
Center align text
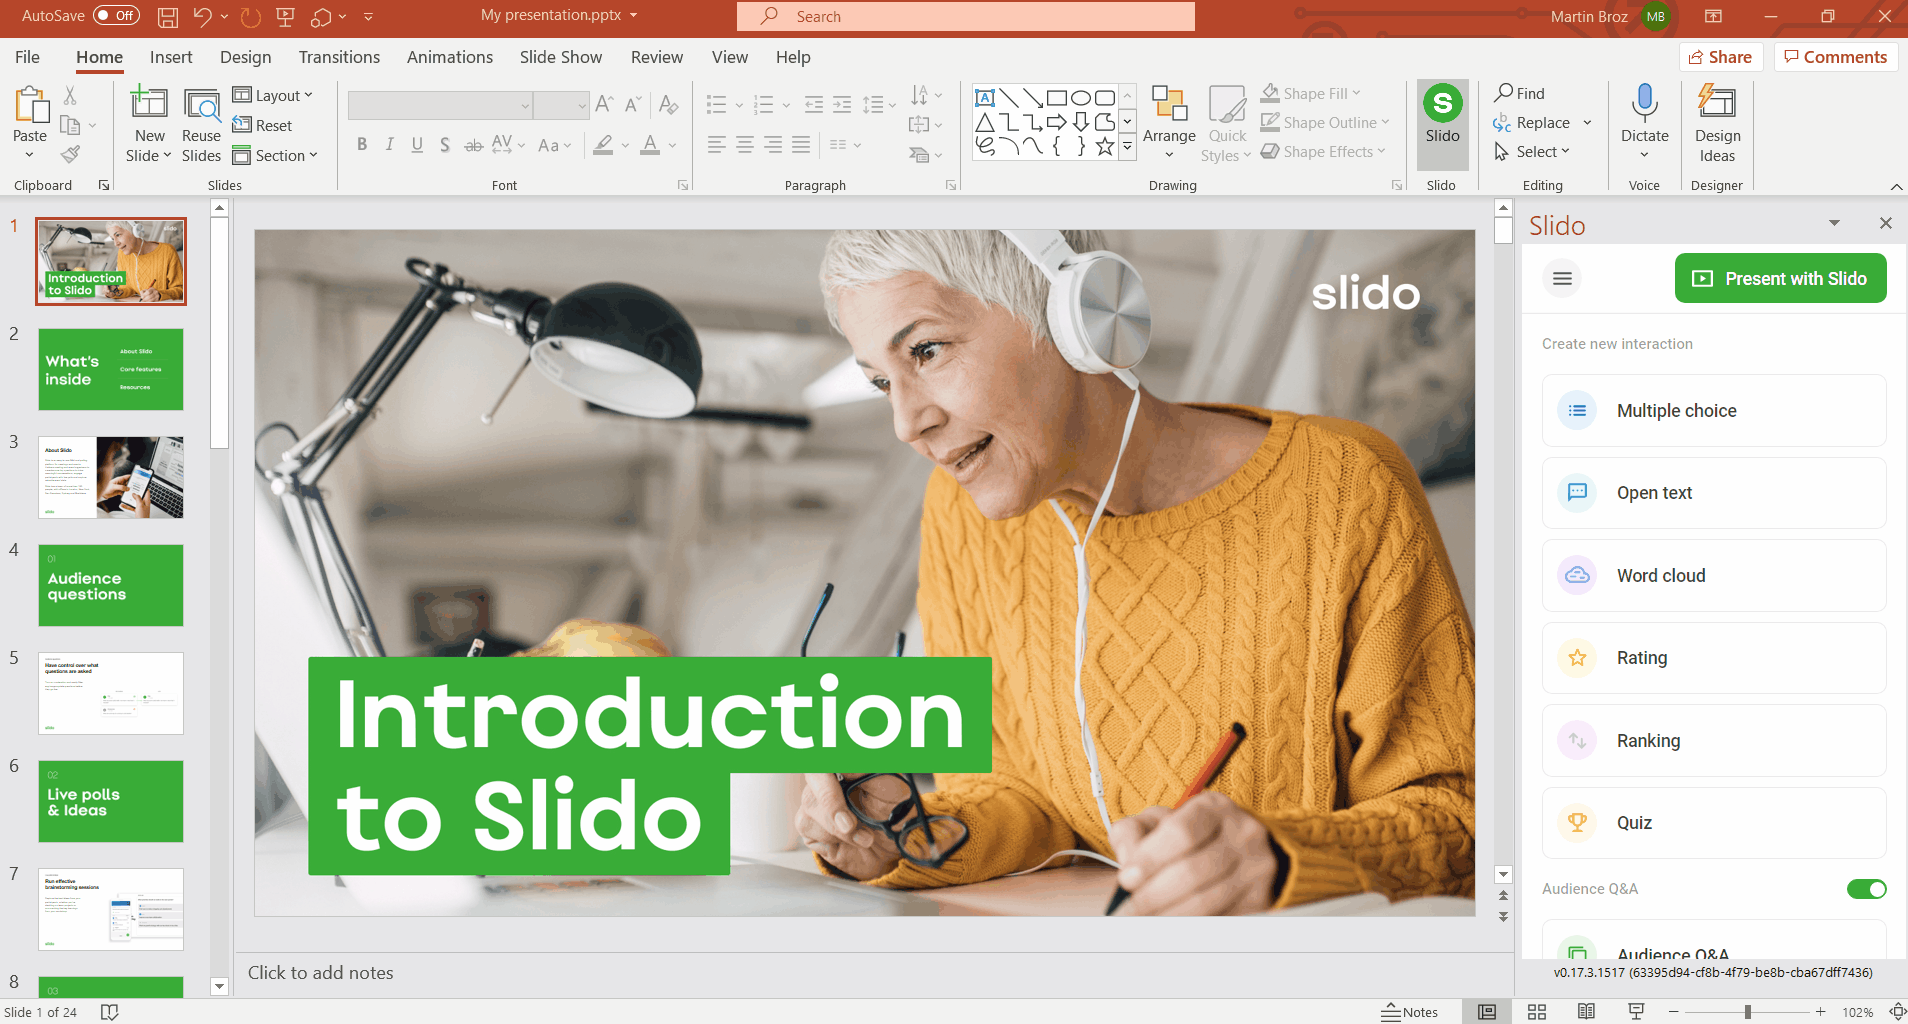click(745, 145)
